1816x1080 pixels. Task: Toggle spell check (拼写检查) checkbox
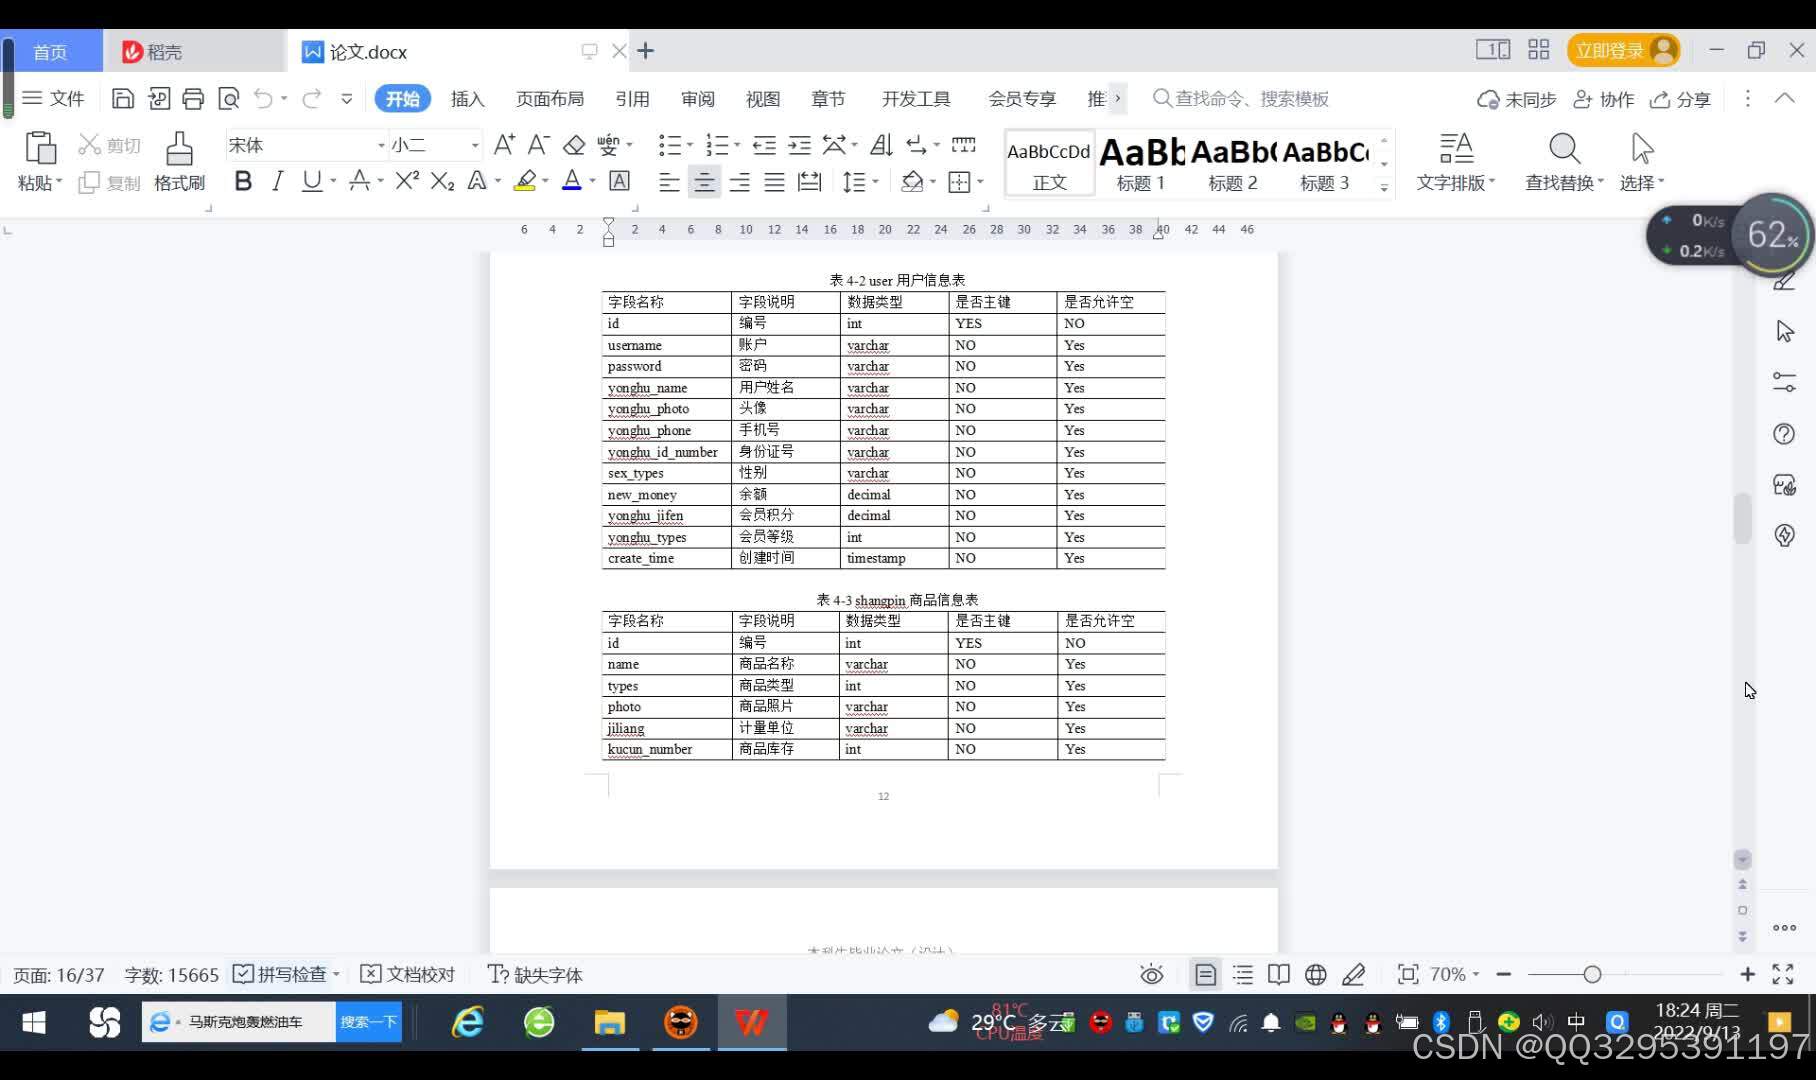coord(243,974)
